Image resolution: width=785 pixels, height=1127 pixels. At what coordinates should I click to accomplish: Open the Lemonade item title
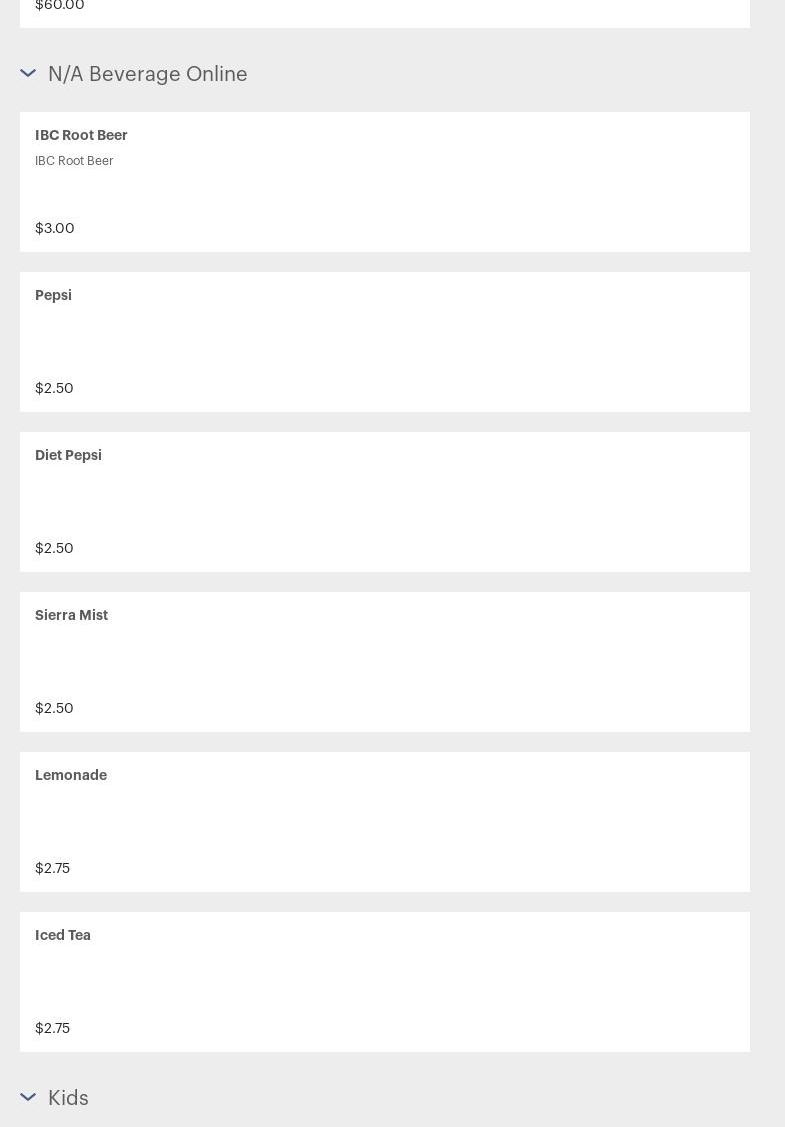click(x=71, y=775)
